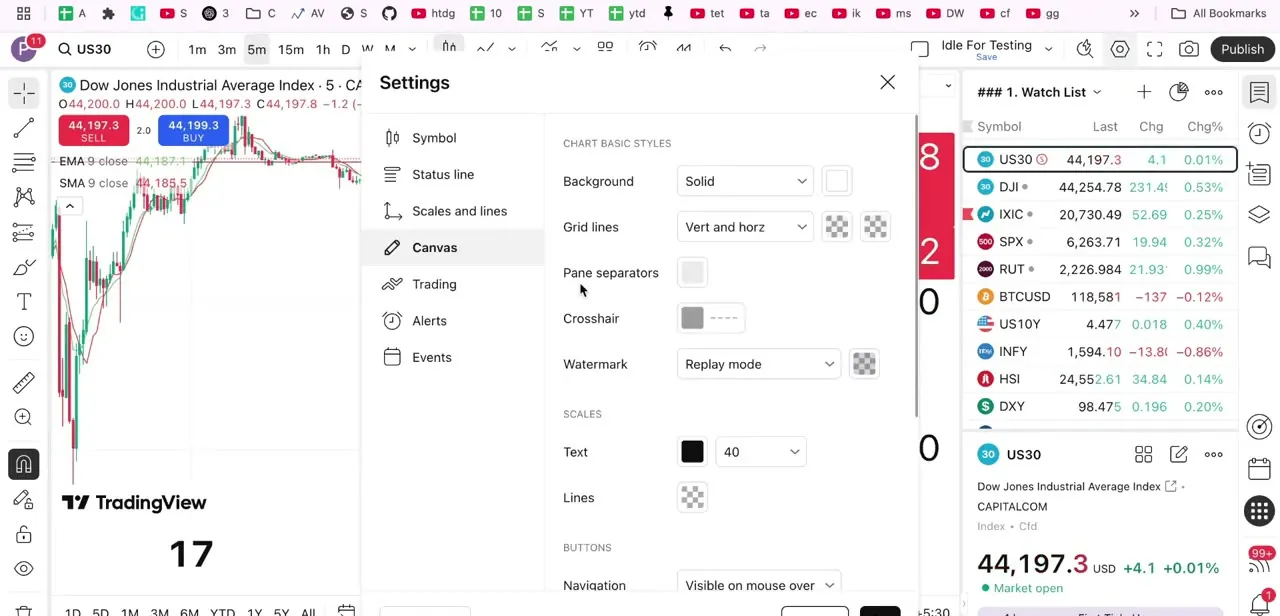The width and height of the screenshot is (1280, 616).
Task: Open the Watermark Replay mode dropdown
Action: (759, 364)
